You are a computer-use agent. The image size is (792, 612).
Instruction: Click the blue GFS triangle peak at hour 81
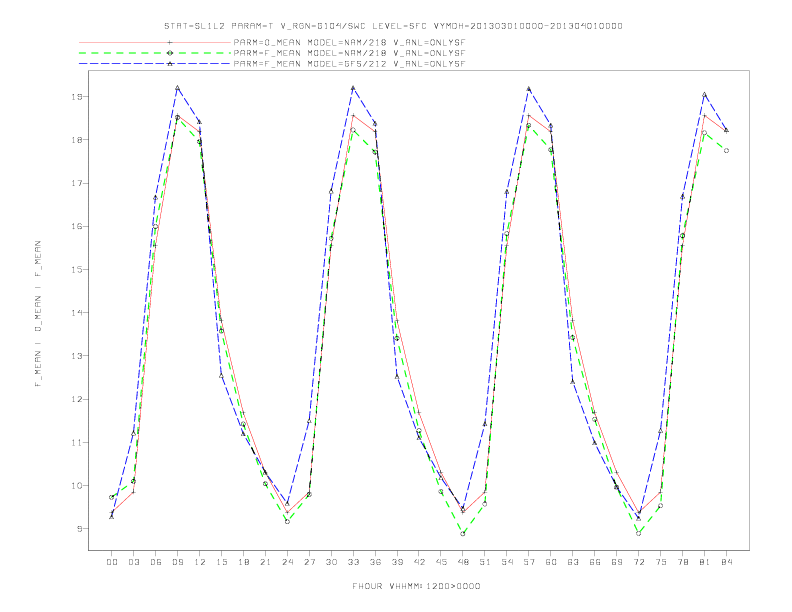705,94
